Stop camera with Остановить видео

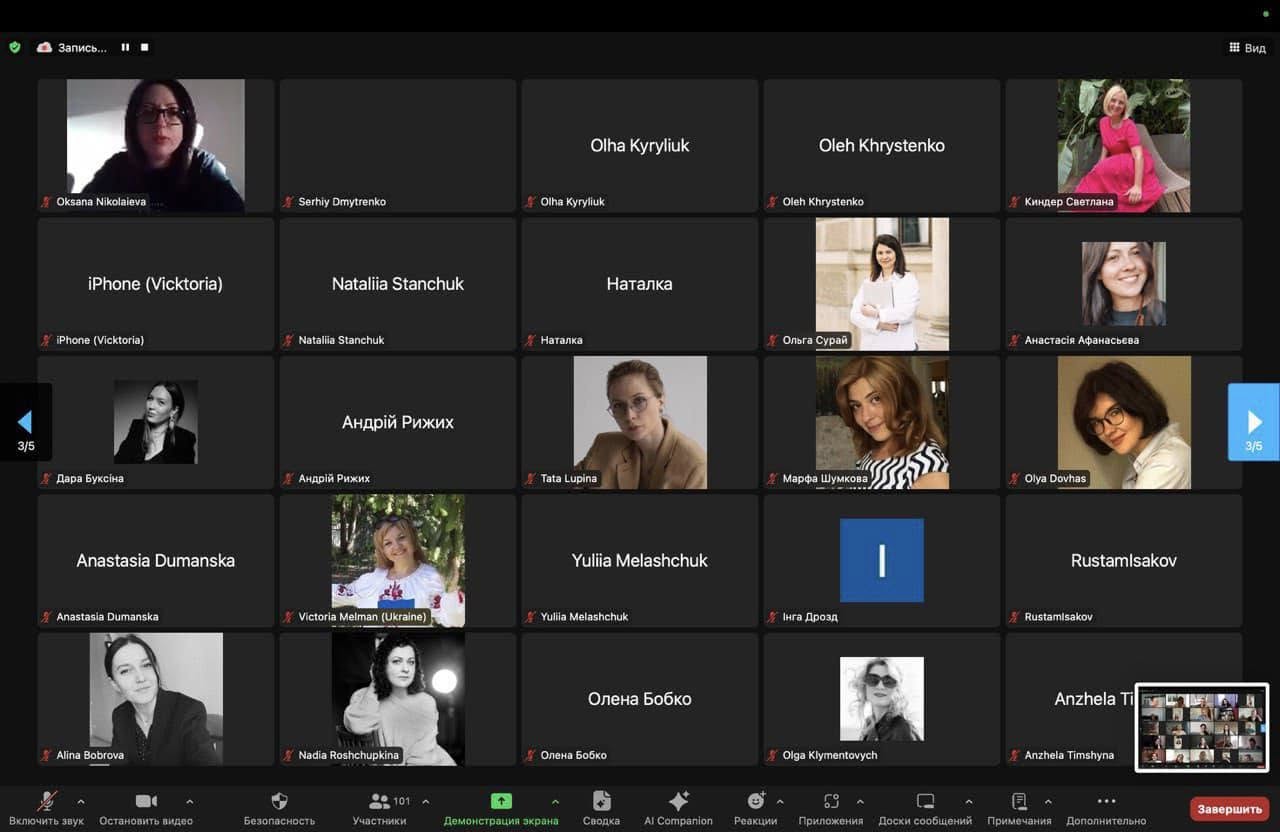point(146,802)
